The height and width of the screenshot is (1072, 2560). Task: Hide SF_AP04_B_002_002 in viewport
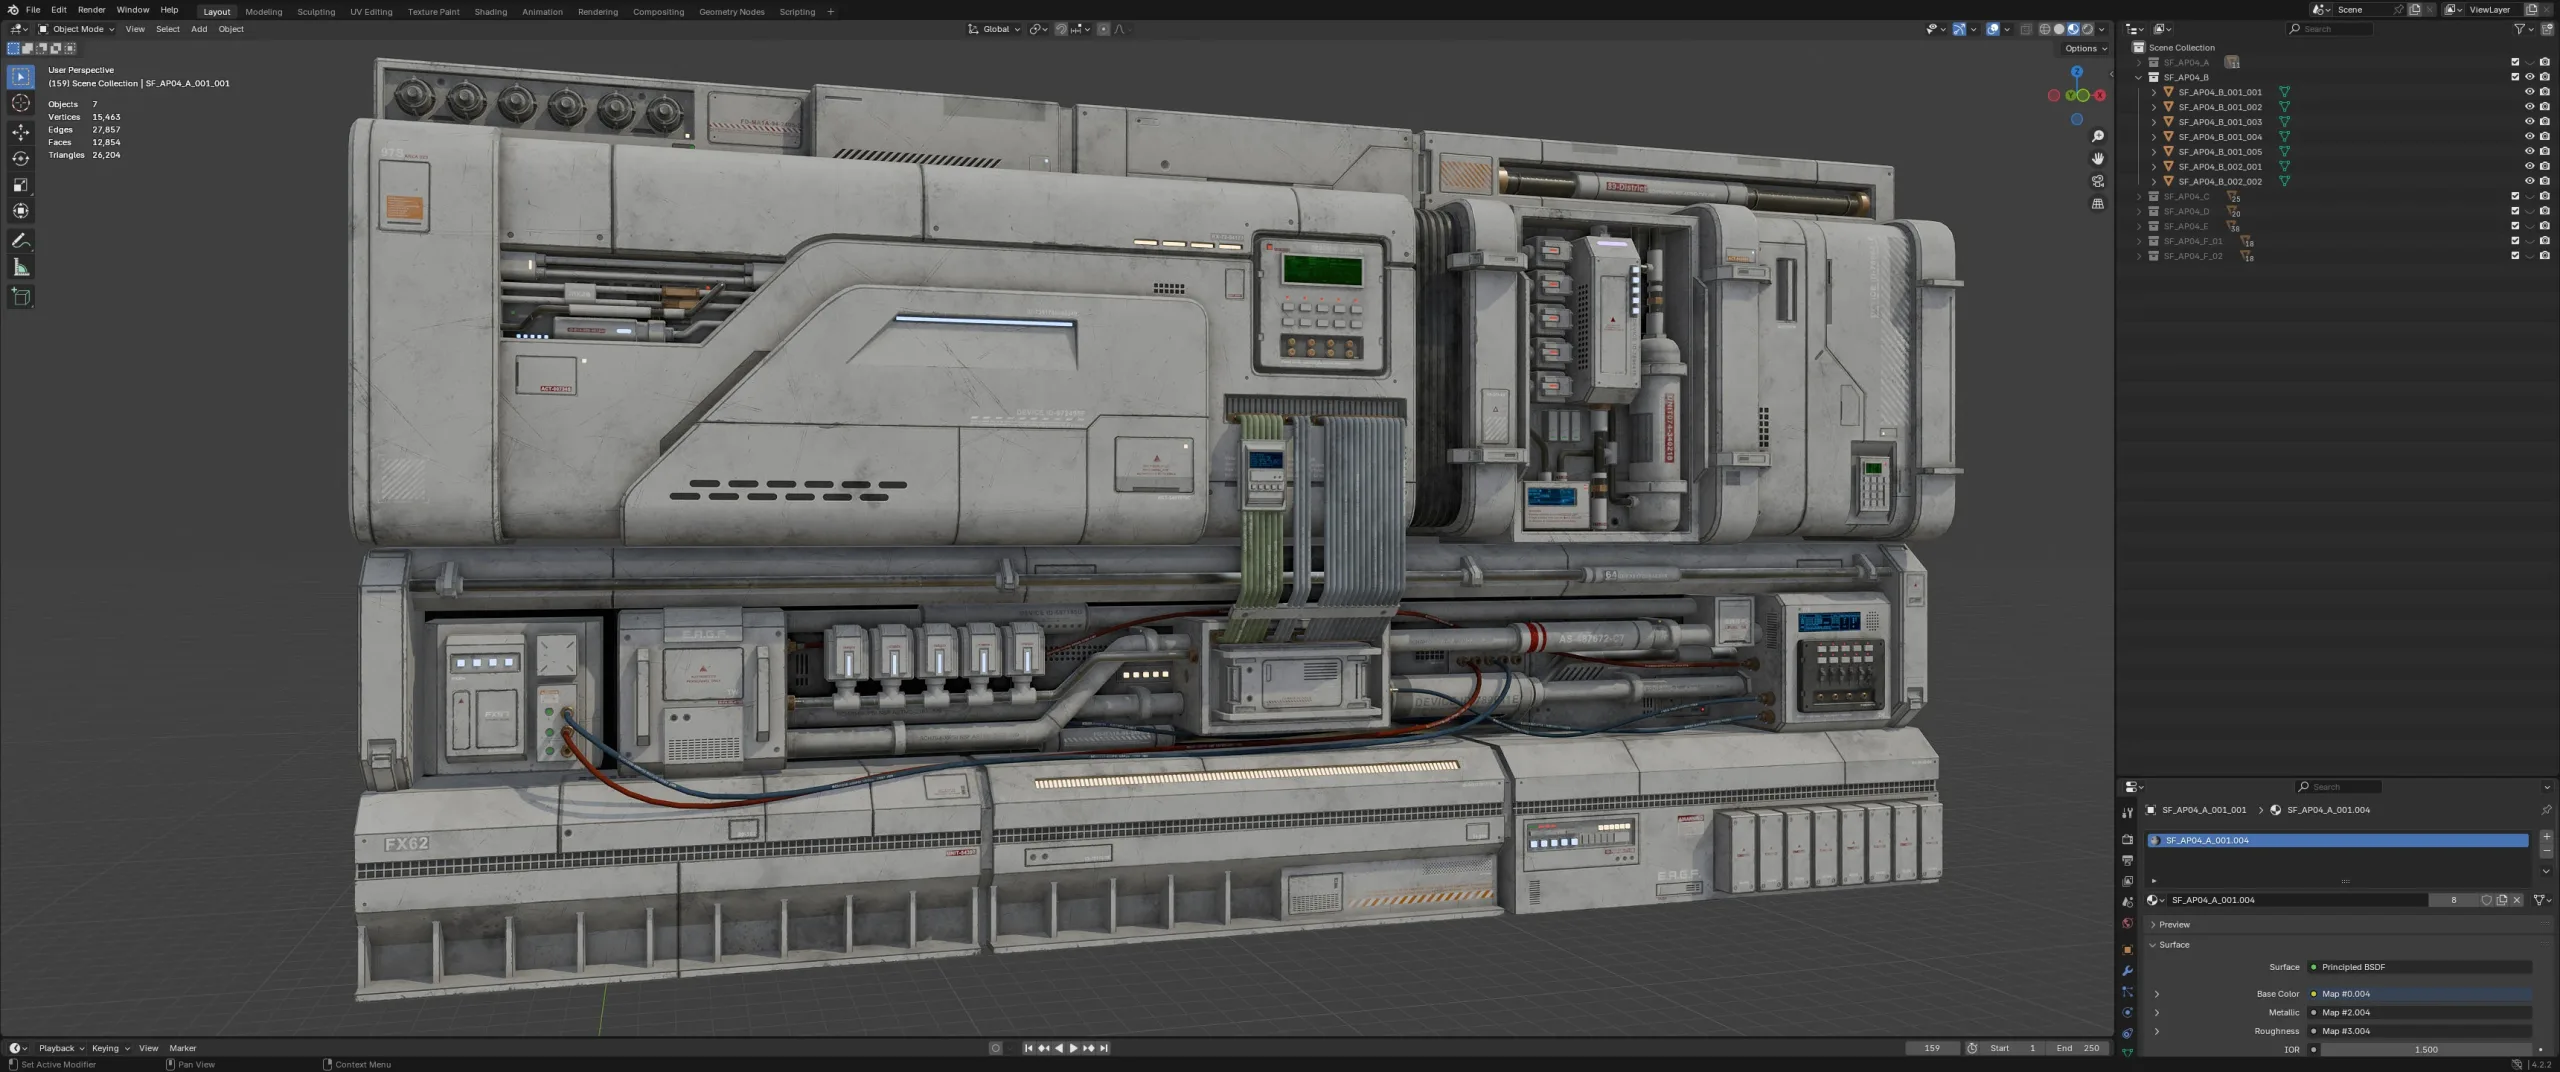click(x=2529, y=182)
